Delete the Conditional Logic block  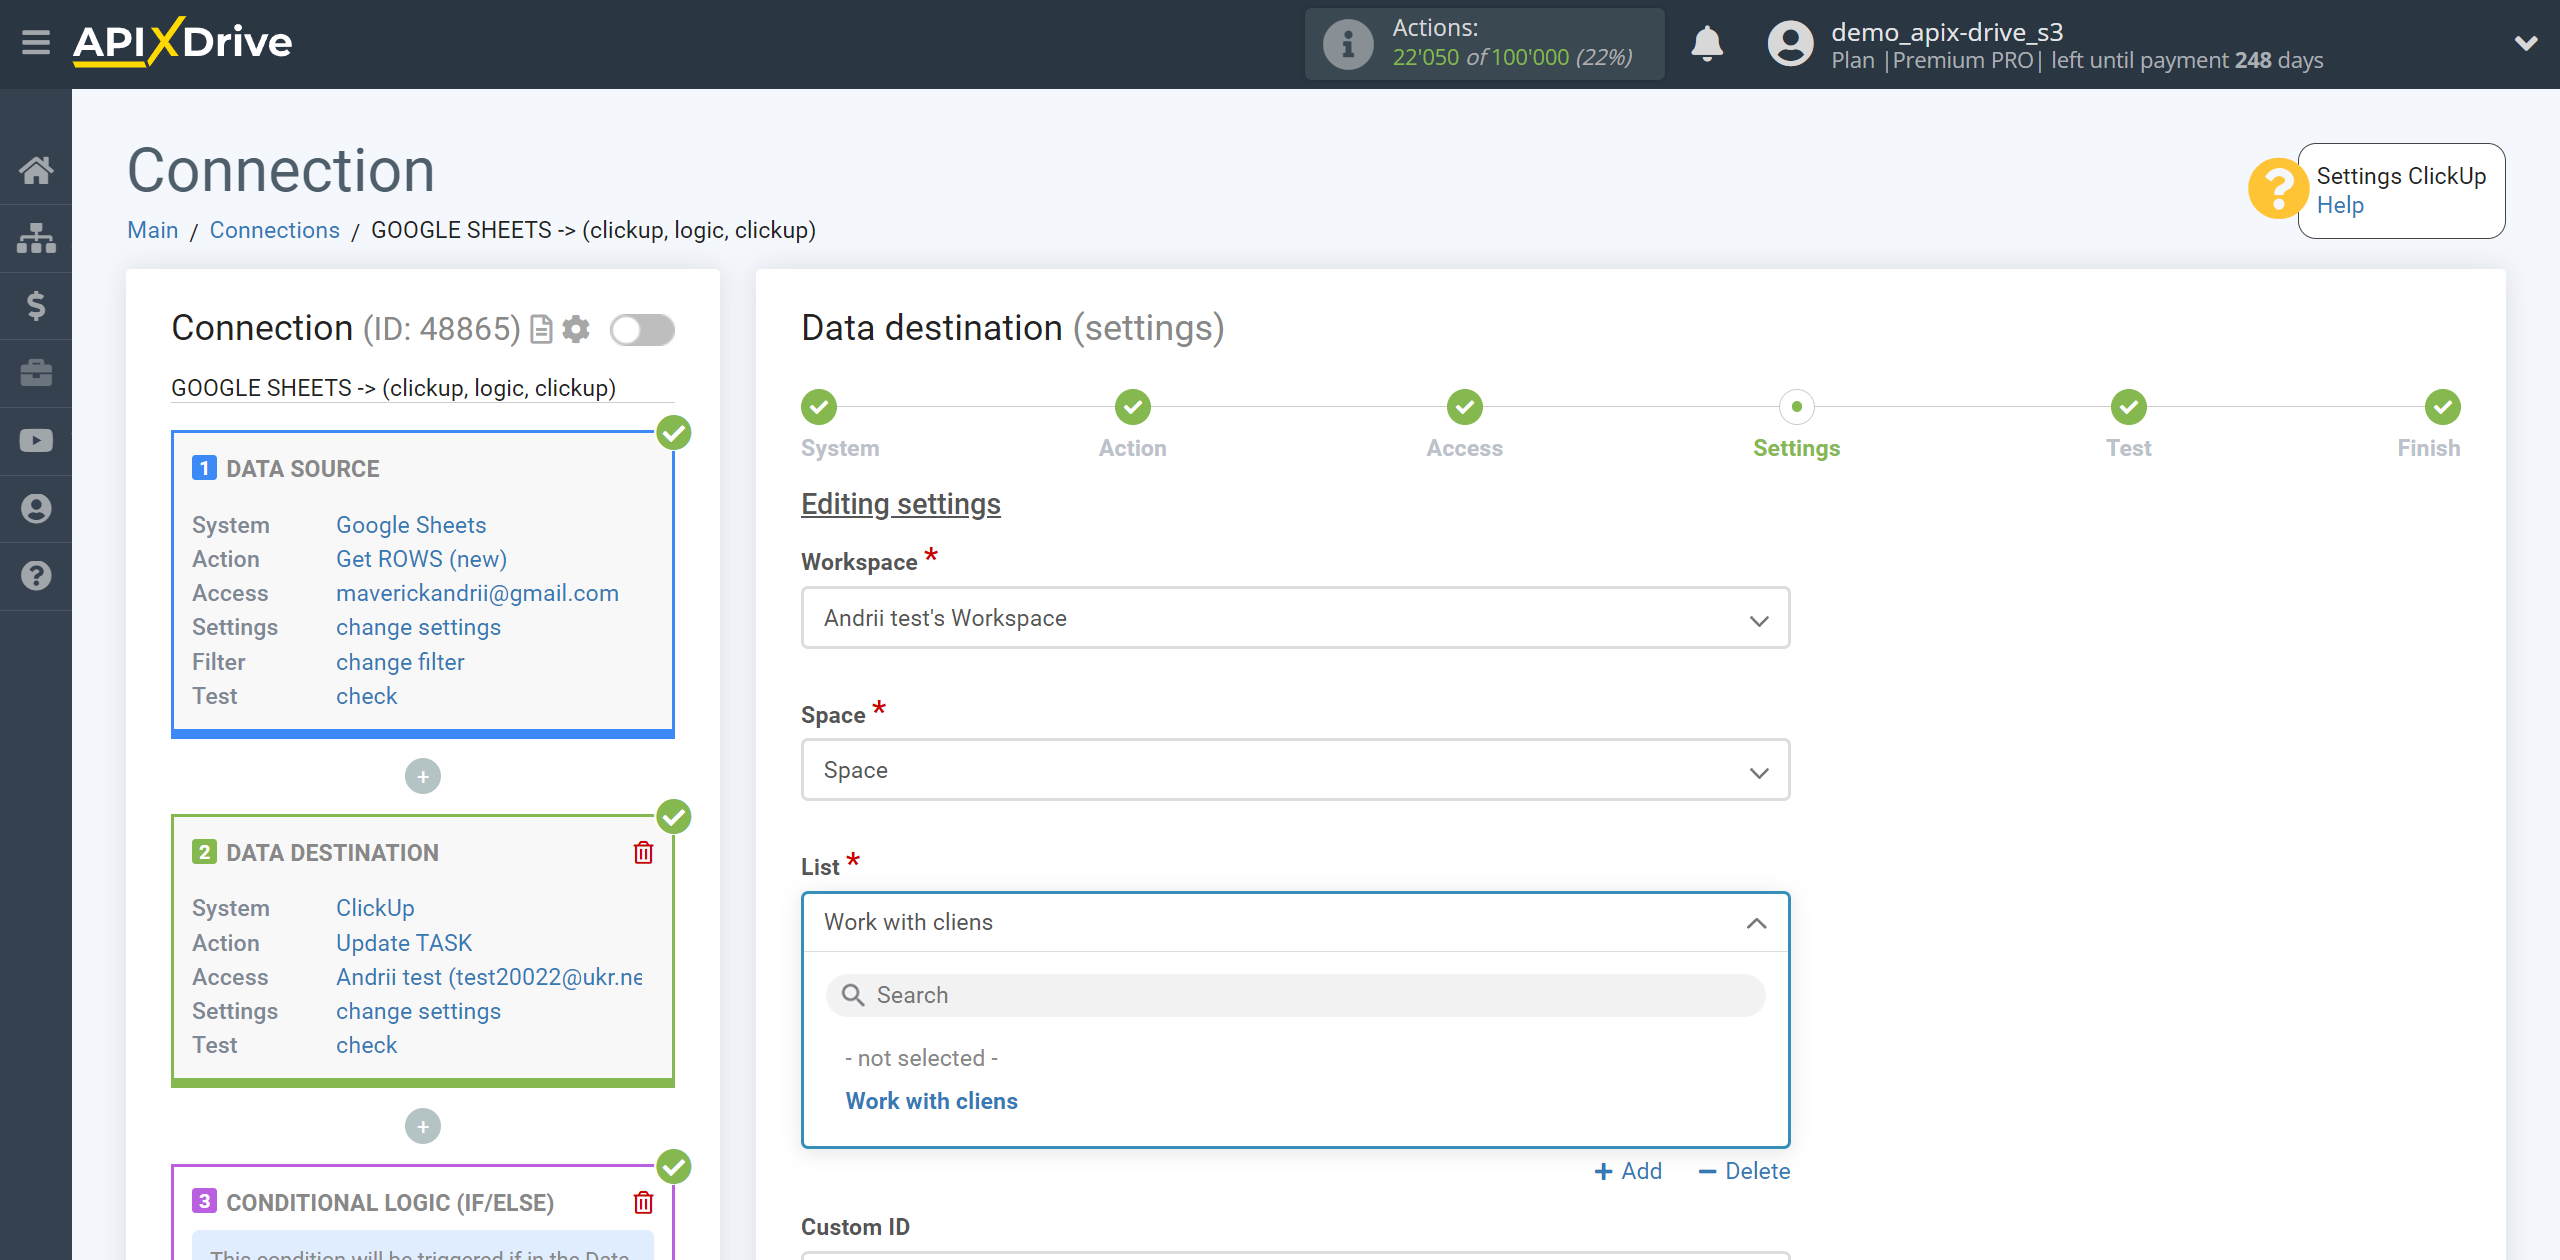pyautogui.click(x=643, y=1202)
